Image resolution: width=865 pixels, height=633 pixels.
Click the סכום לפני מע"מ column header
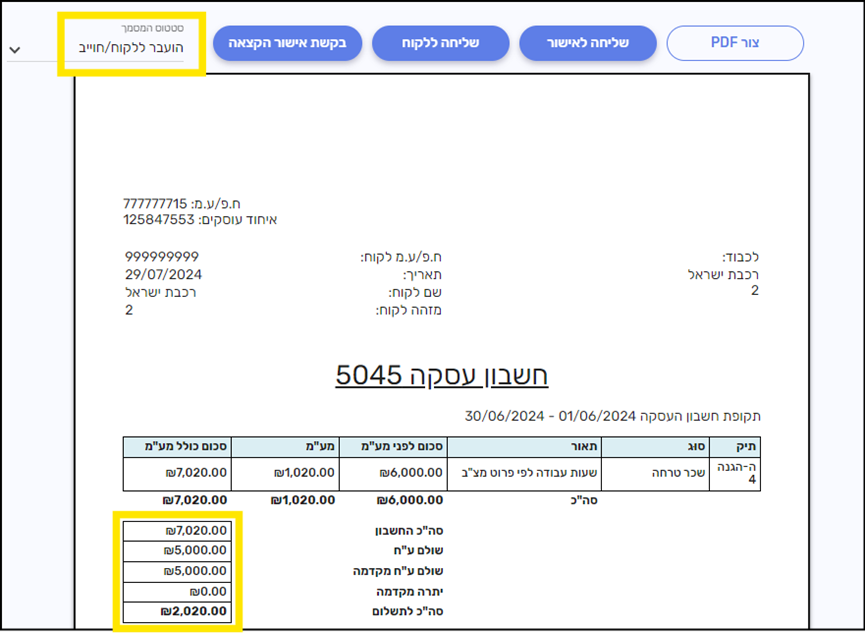tap(393, 447)
